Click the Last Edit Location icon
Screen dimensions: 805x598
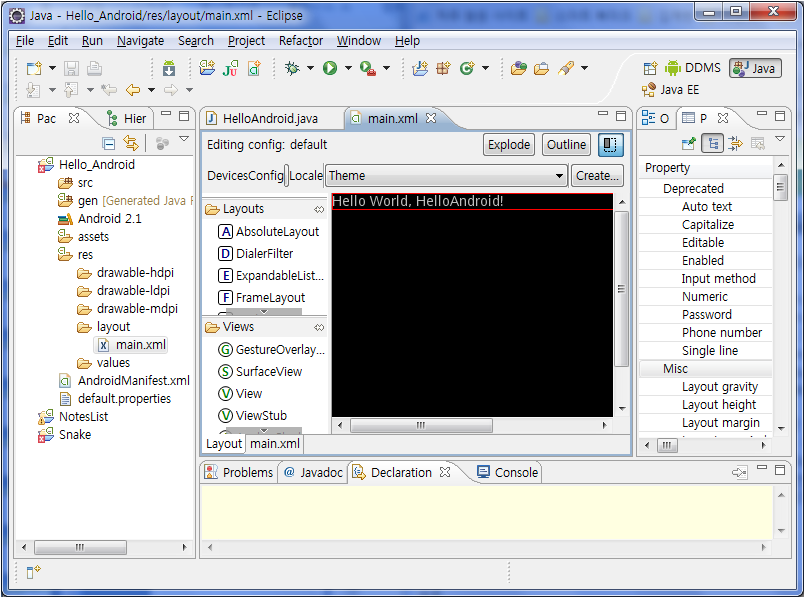click(x=109, y=90)
